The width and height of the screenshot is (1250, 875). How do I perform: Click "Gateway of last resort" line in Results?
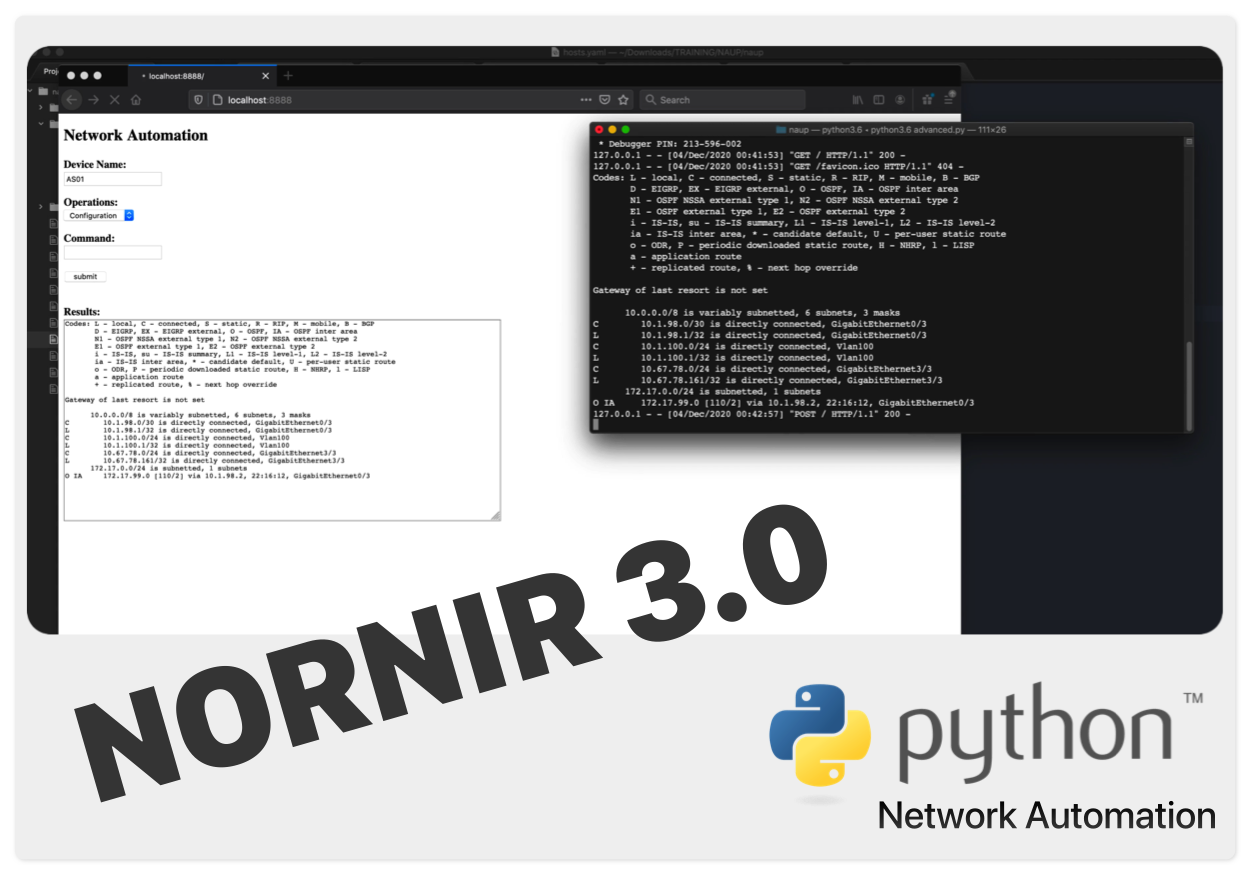(135, 399)
